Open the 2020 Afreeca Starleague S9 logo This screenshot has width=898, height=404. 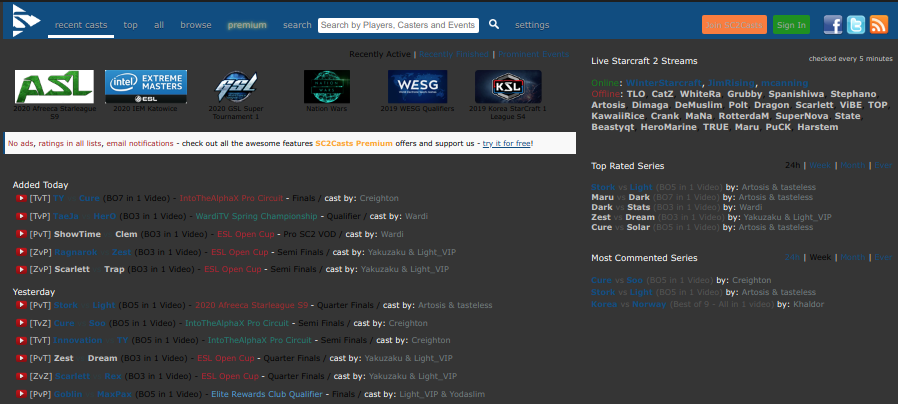[x=54, y=87]
